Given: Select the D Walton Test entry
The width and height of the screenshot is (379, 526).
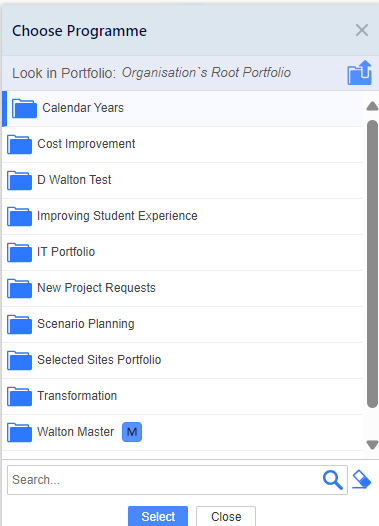Looking at the screenshot, I should coord(183,180).
